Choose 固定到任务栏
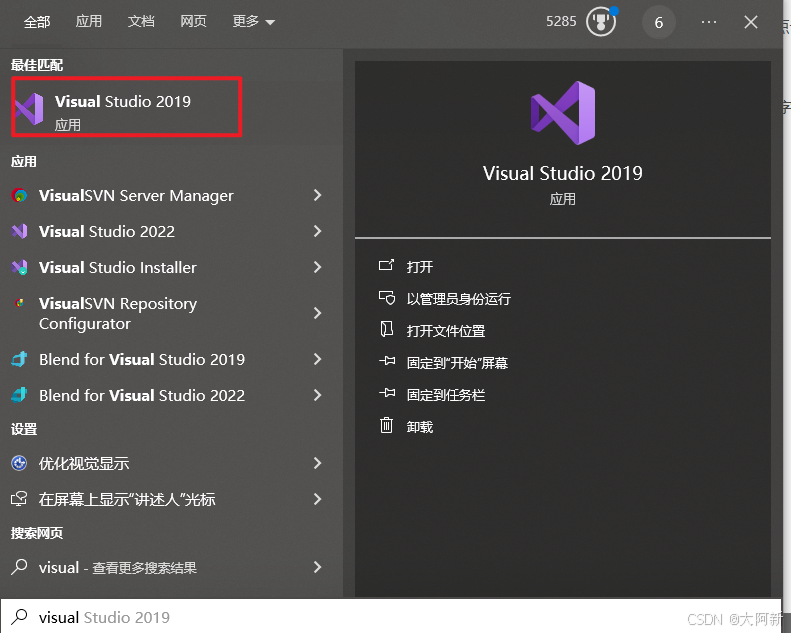The height and width of the screenshot is (633, 791). click(446, 394)
